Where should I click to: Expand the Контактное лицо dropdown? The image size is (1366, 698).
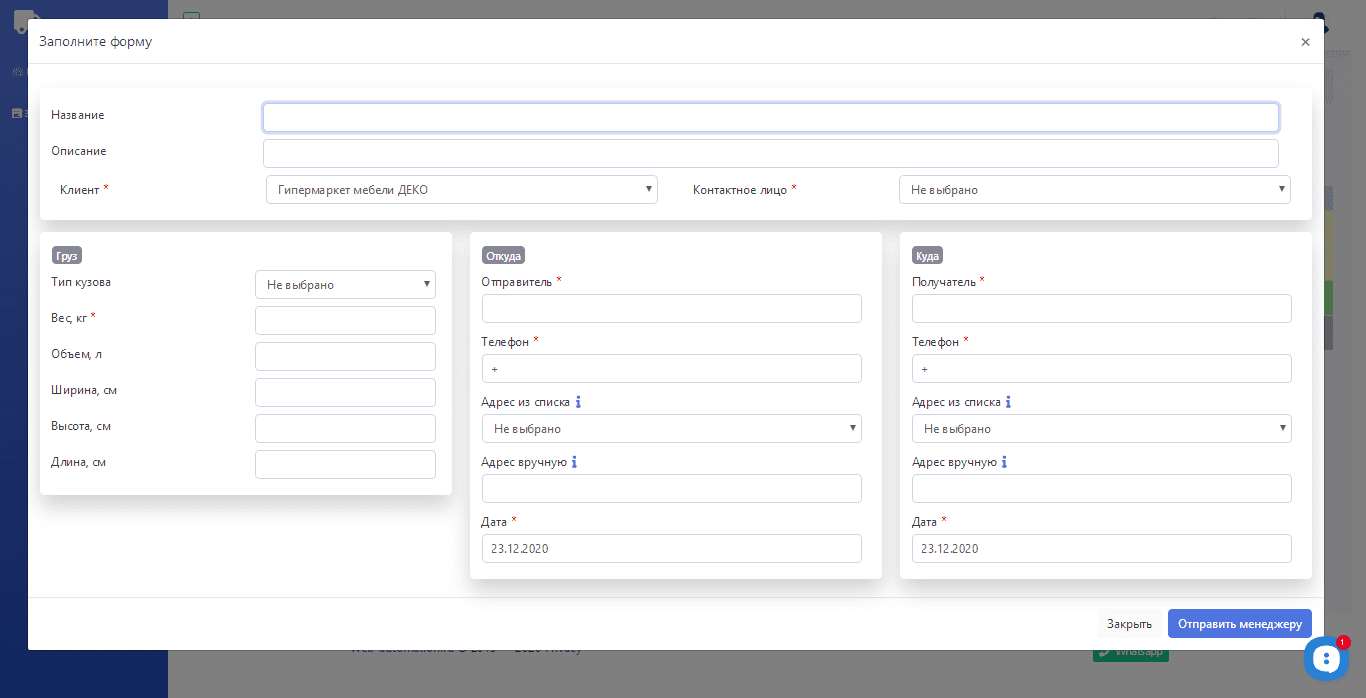1094,189
